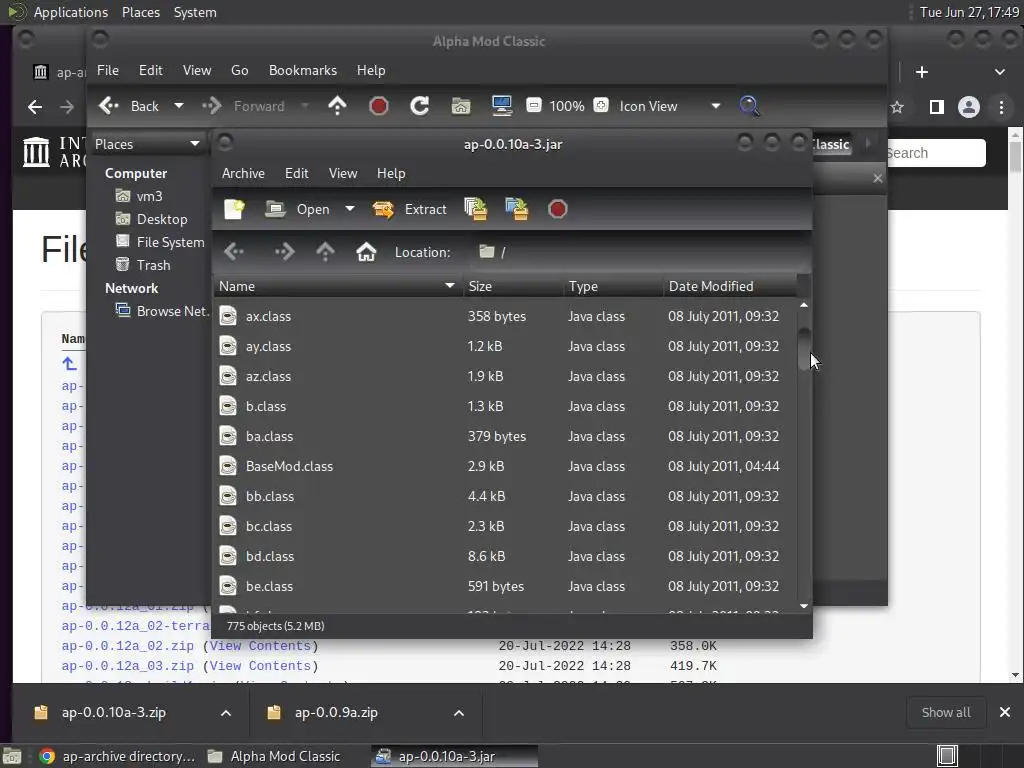Select ax.class file
Image resolution: width=1024 pixels, height=768 pixels.
point(505,316)
